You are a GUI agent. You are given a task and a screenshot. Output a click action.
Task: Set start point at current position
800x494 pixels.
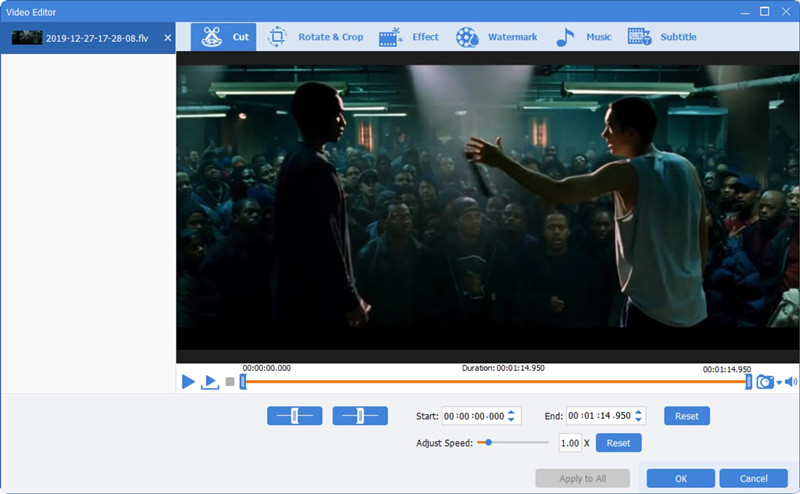pos(294,416)
